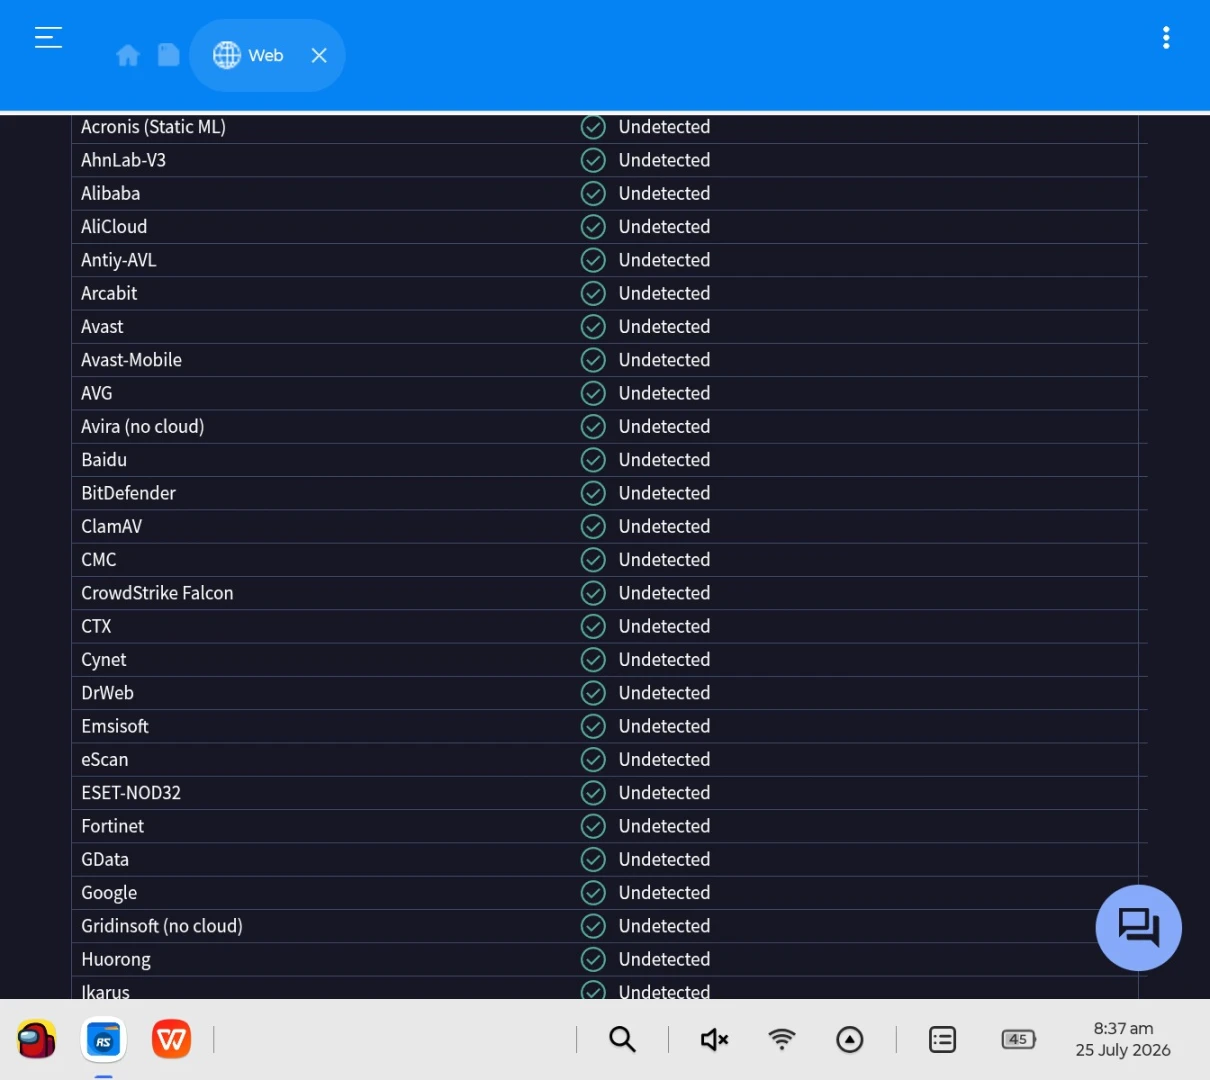
Task: Select the Antiy-AVL engine name
Action: point(118,260)
